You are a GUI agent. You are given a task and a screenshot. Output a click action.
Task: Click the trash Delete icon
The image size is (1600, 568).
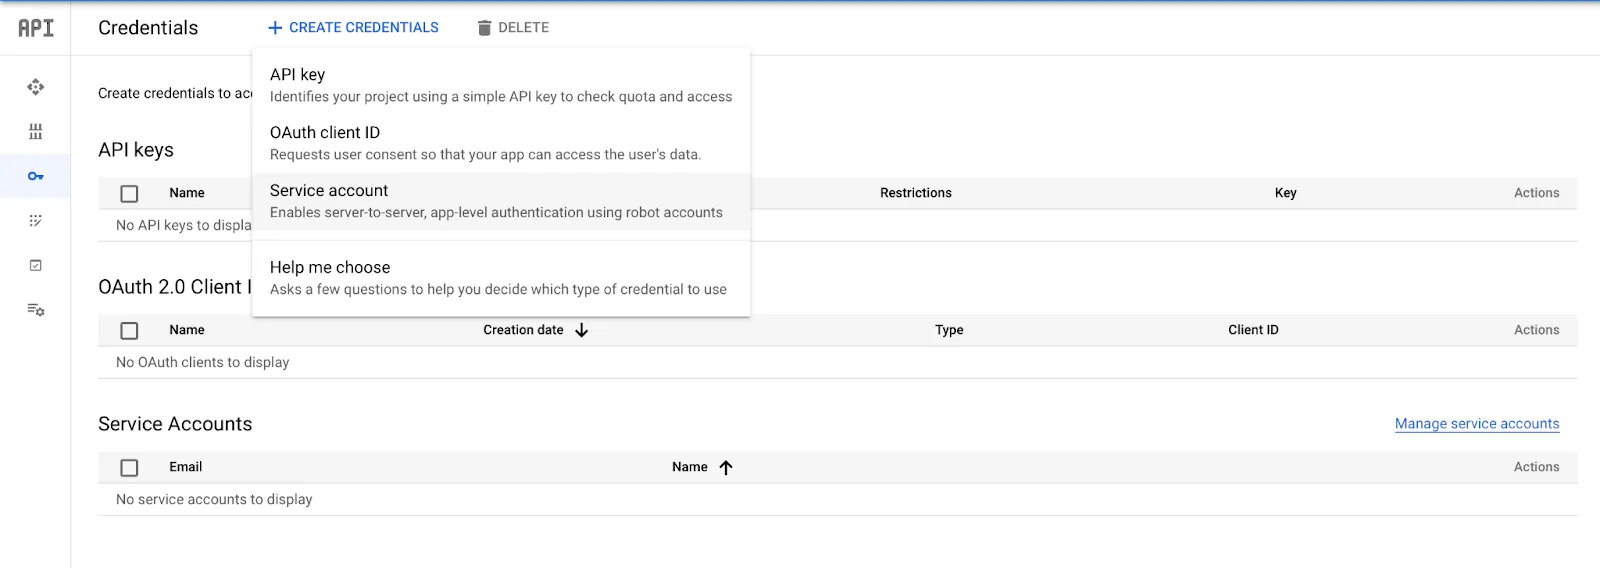click(x=484, y=28)
